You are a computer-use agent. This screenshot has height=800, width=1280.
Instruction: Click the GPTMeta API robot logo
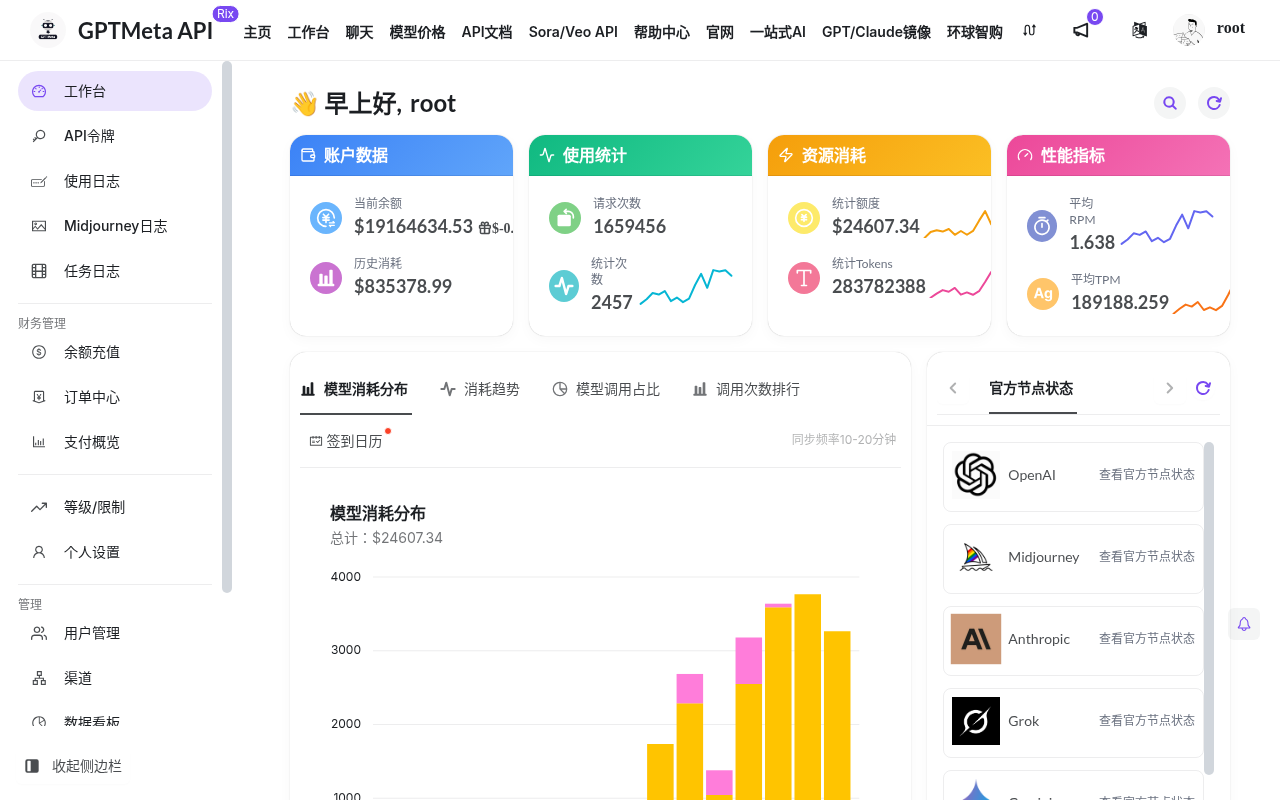point(47,30)
